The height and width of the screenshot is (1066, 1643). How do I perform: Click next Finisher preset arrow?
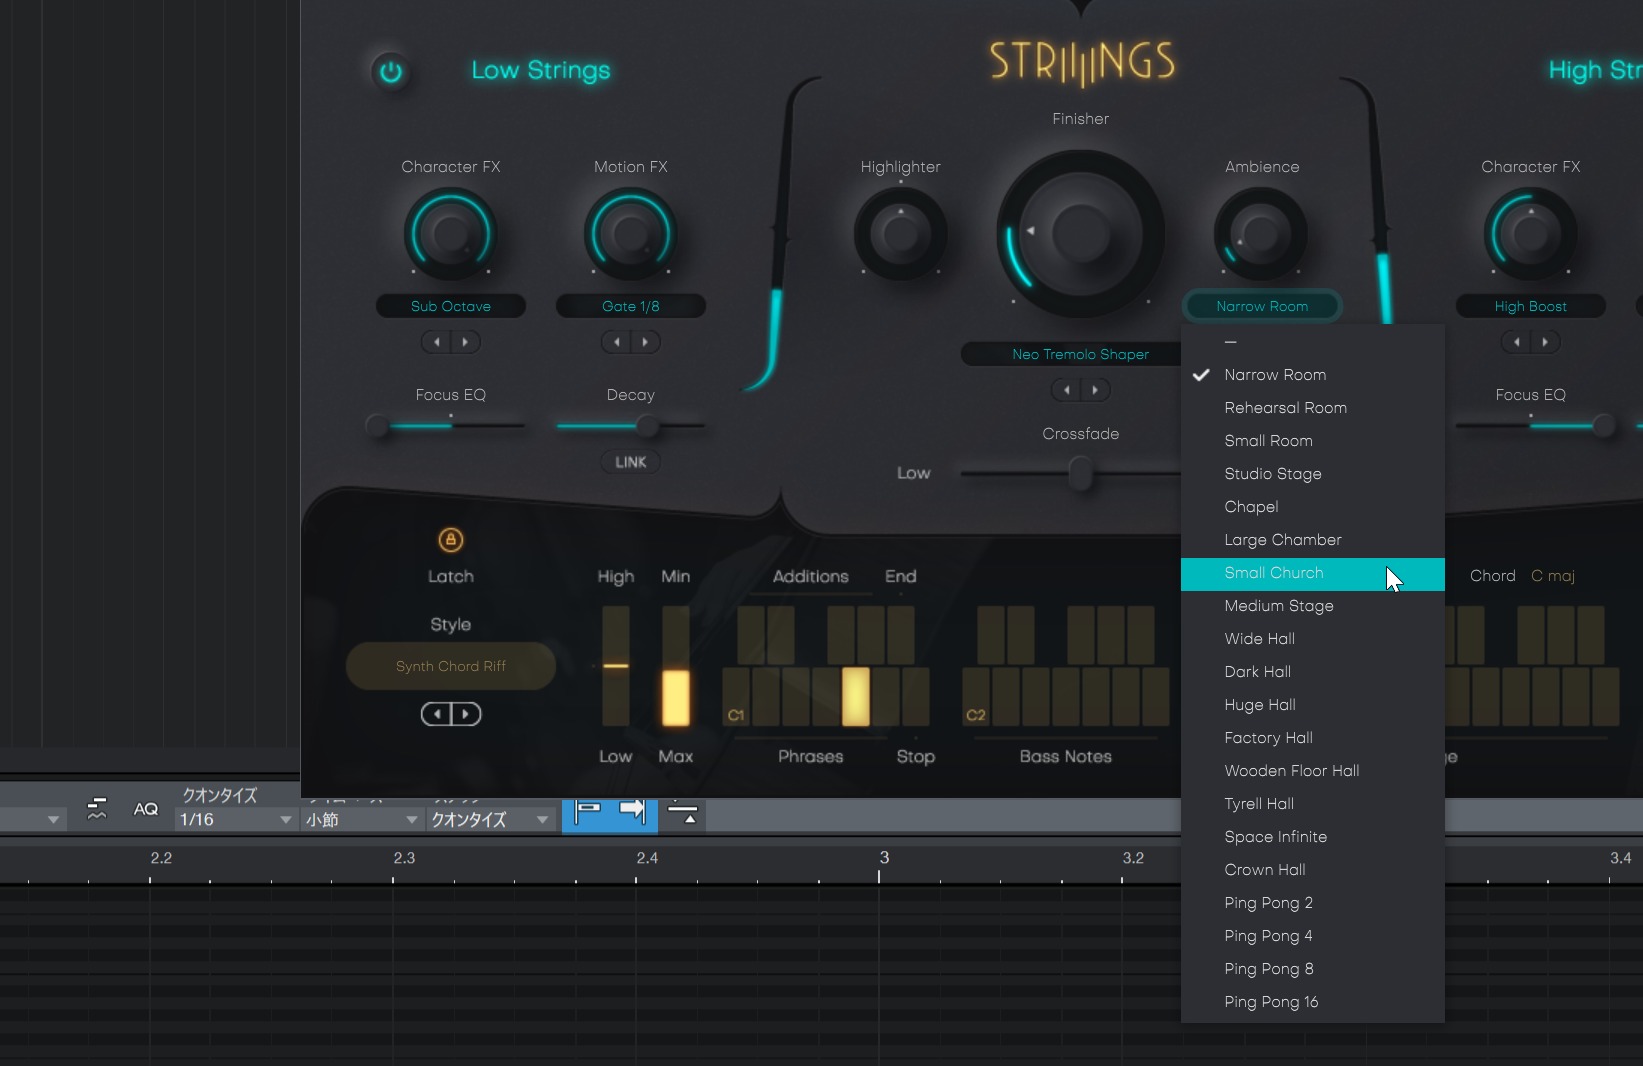pyautogui.click(x=1095, y=390)
